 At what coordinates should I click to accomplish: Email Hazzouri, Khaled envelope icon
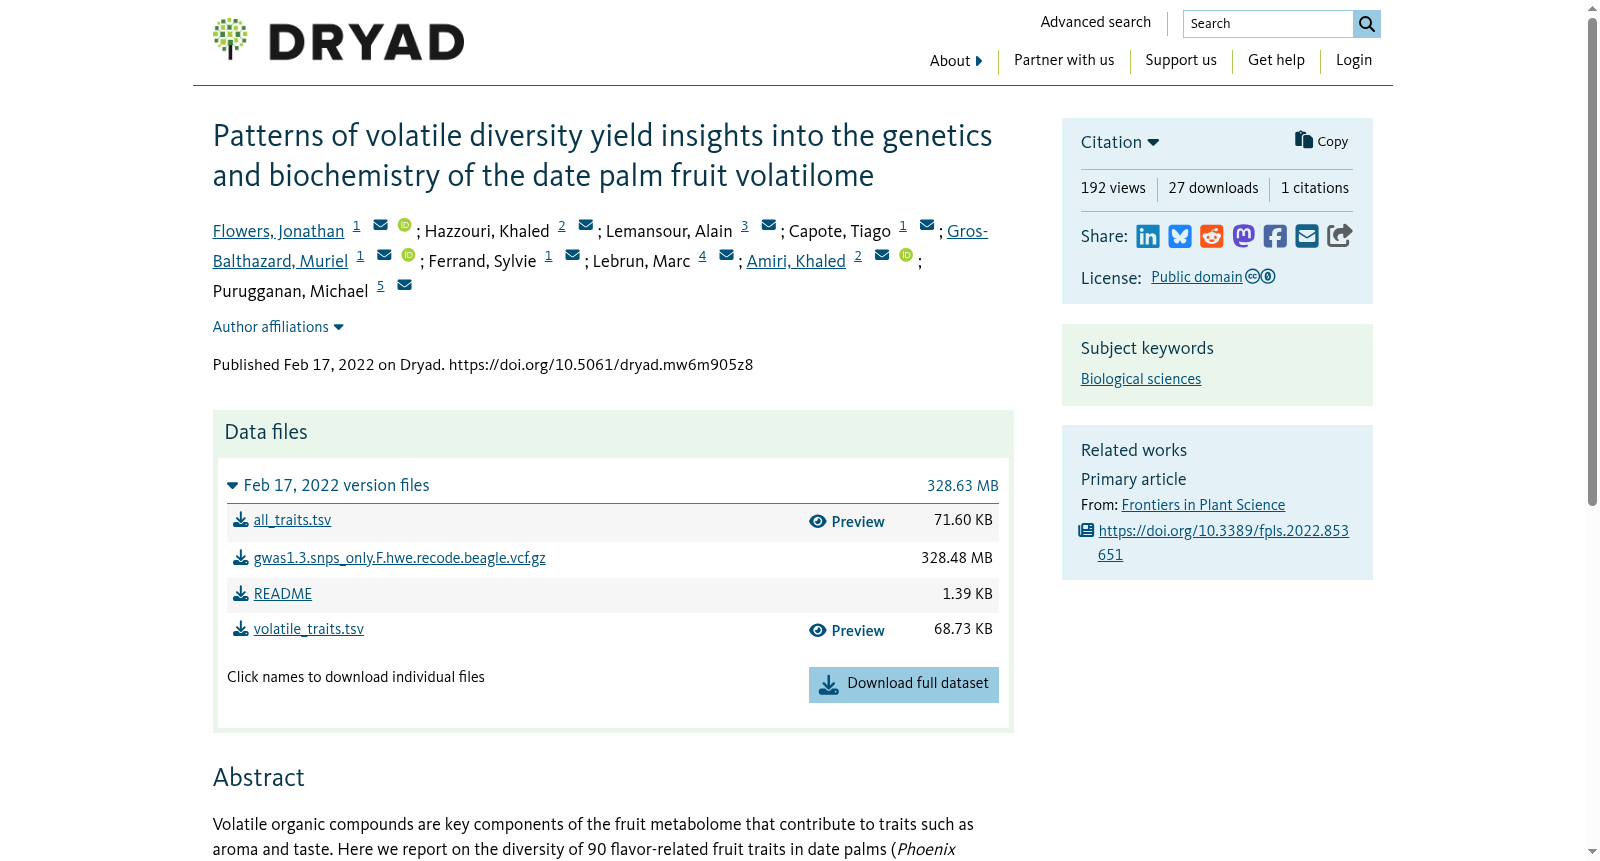click(x=586, y=225)
